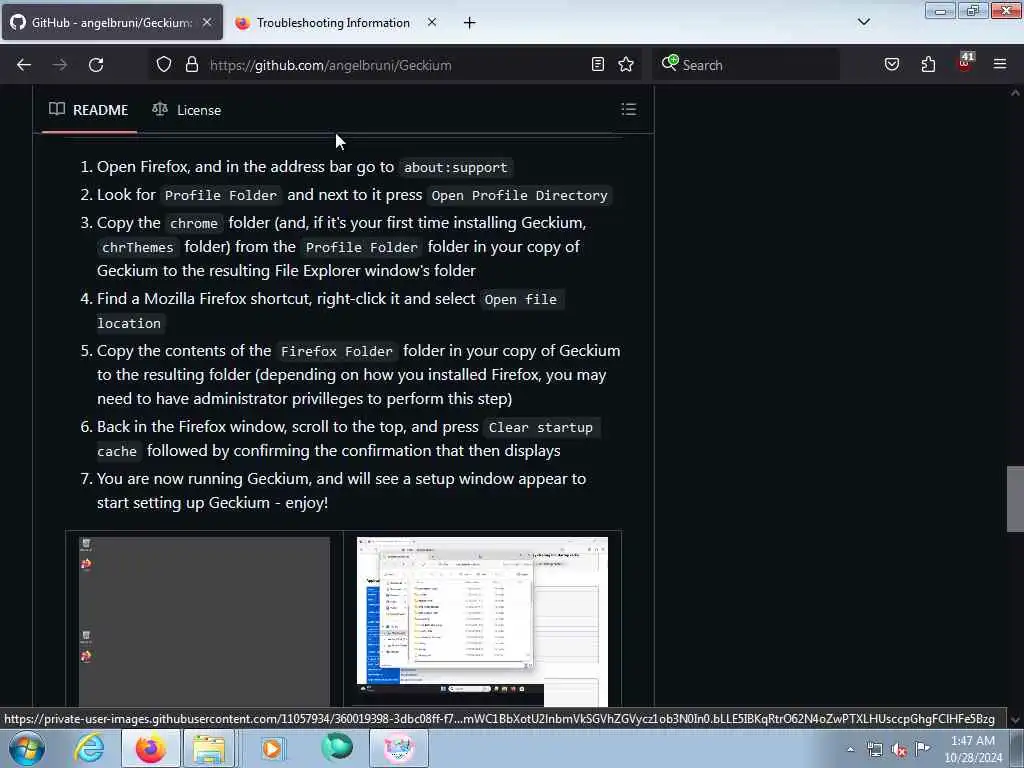Click the forward navigation arrow

tap(60, 65)
